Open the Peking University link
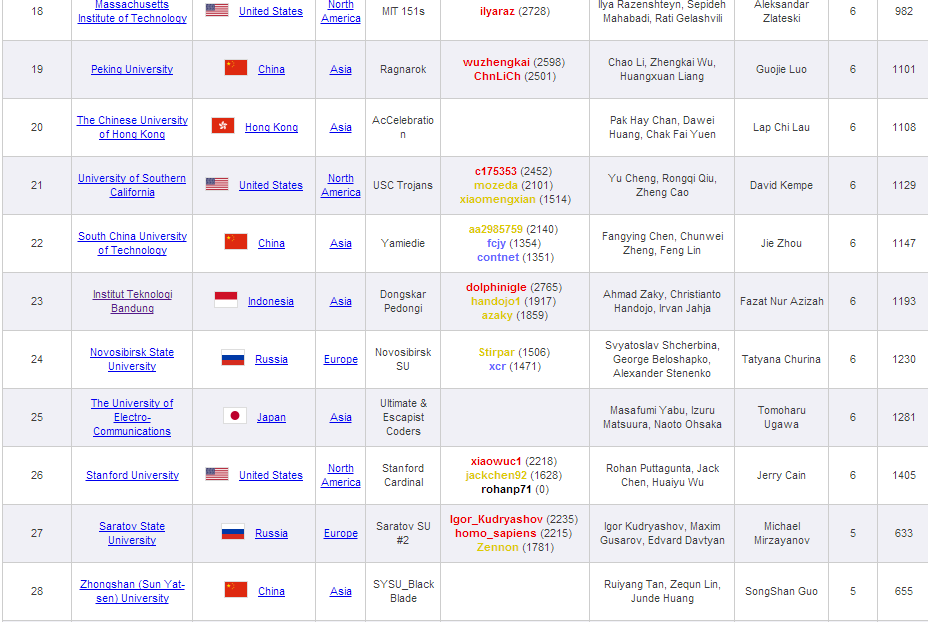928x622 pixels. pyautogui.click(x=132, y=69)
